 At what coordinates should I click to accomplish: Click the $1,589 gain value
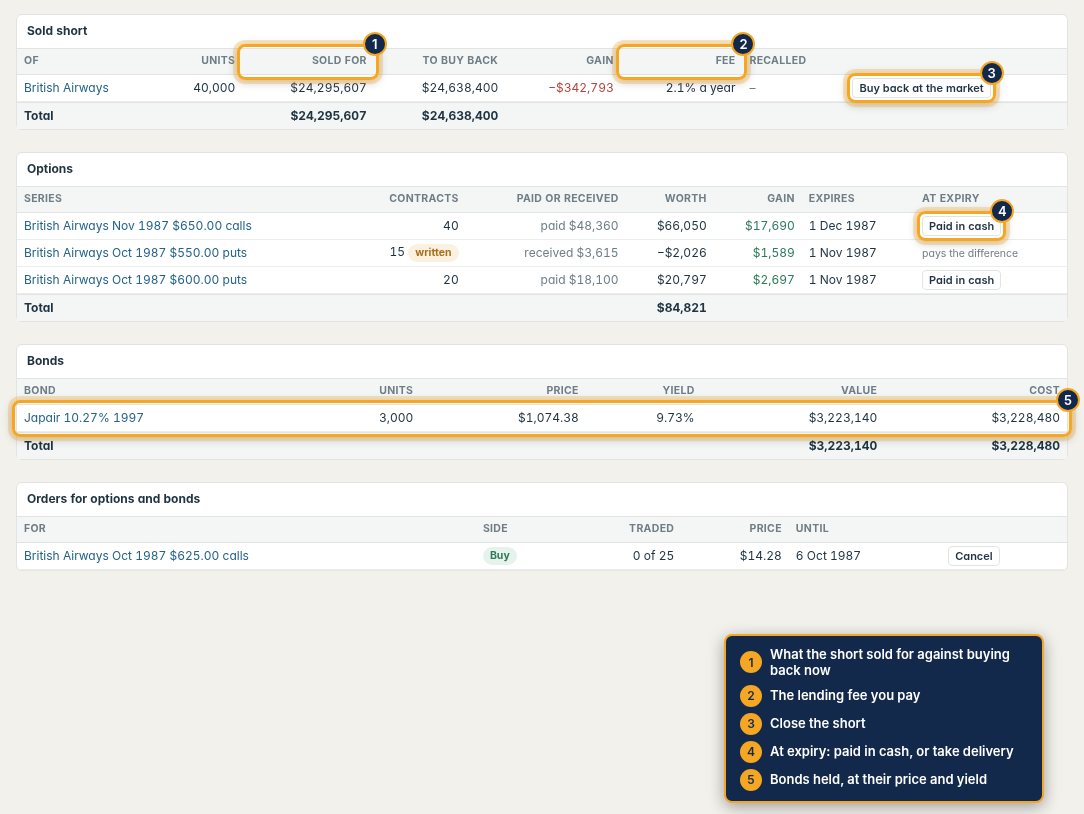pos(774,252)
